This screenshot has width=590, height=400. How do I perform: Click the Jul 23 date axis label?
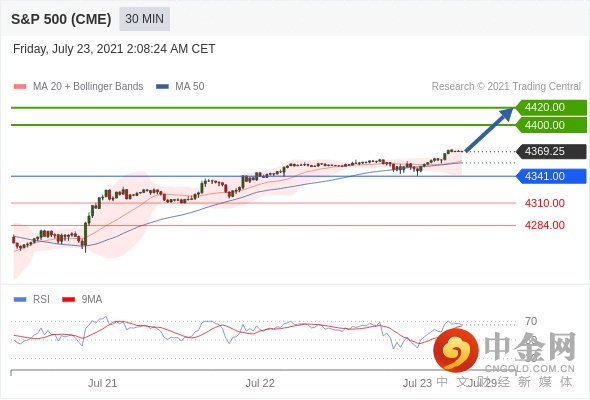point(417,383)
